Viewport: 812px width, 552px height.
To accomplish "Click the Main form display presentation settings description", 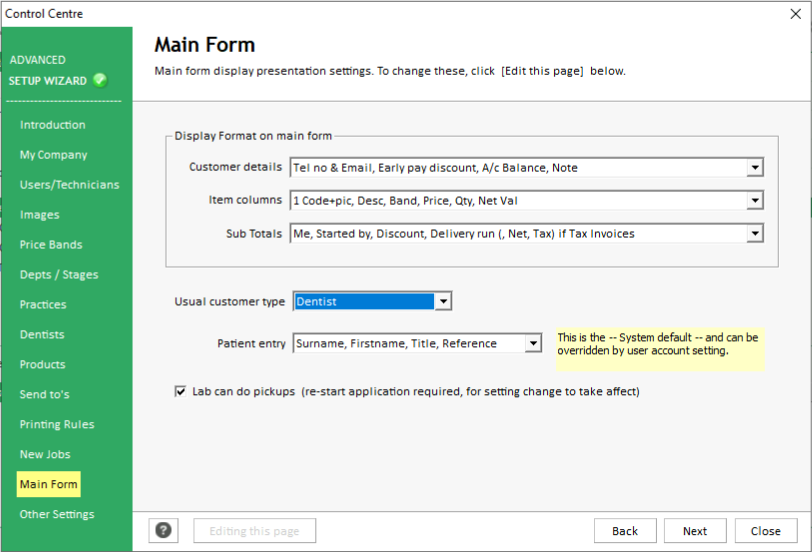I will pos(390,71).
